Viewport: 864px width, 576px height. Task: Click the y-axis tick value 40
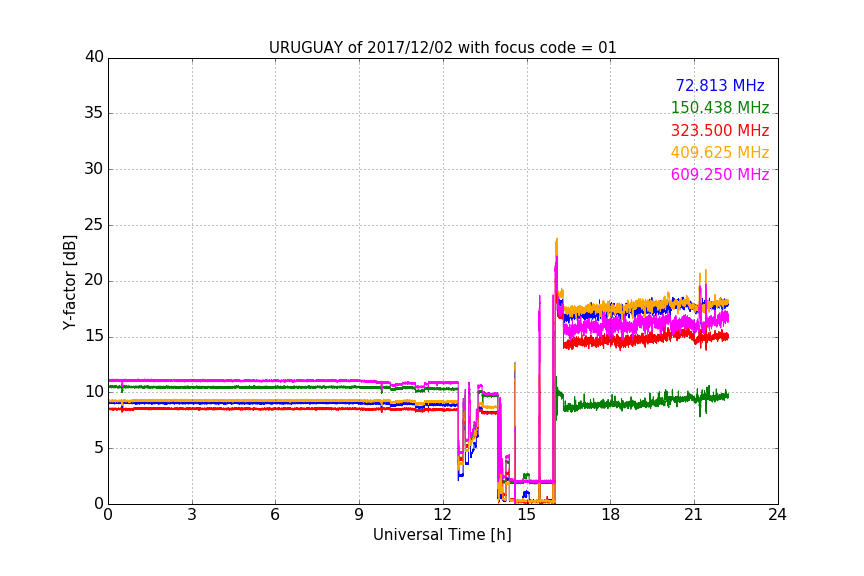[x=94, y=57]
